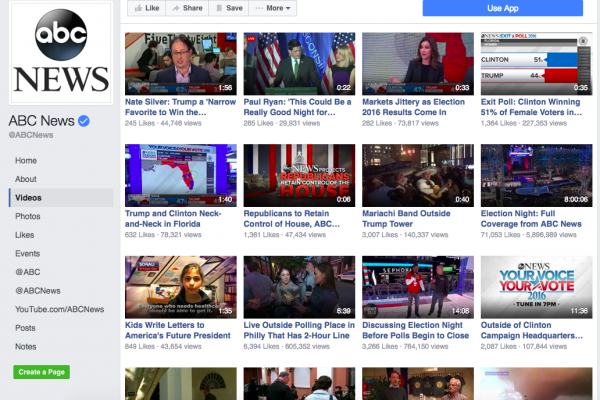Play the Markets Jittery video thumbnail
Viewport: 600px width, 400px height.
[x=418, y=64]
